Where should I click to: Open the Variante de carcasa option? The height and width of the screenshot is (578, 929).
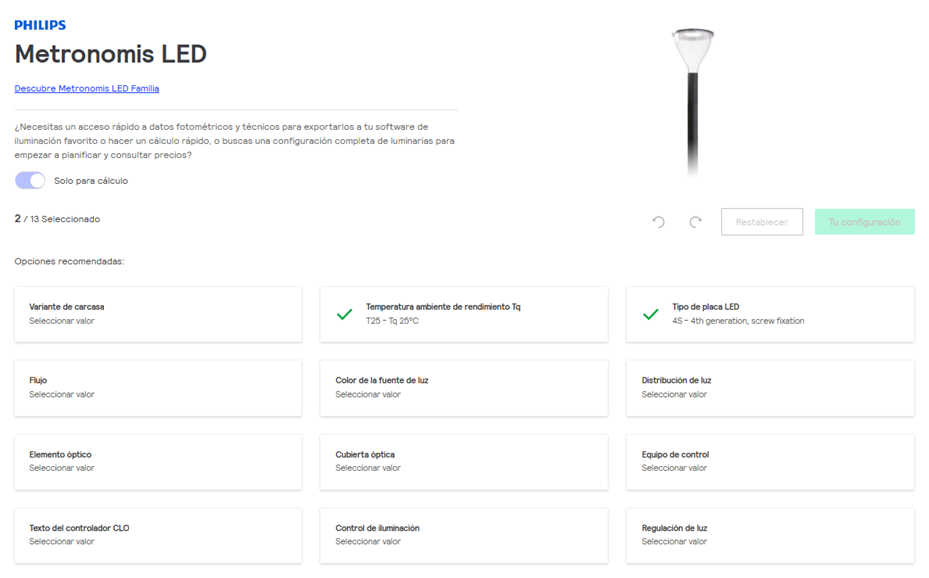[158, 314]
